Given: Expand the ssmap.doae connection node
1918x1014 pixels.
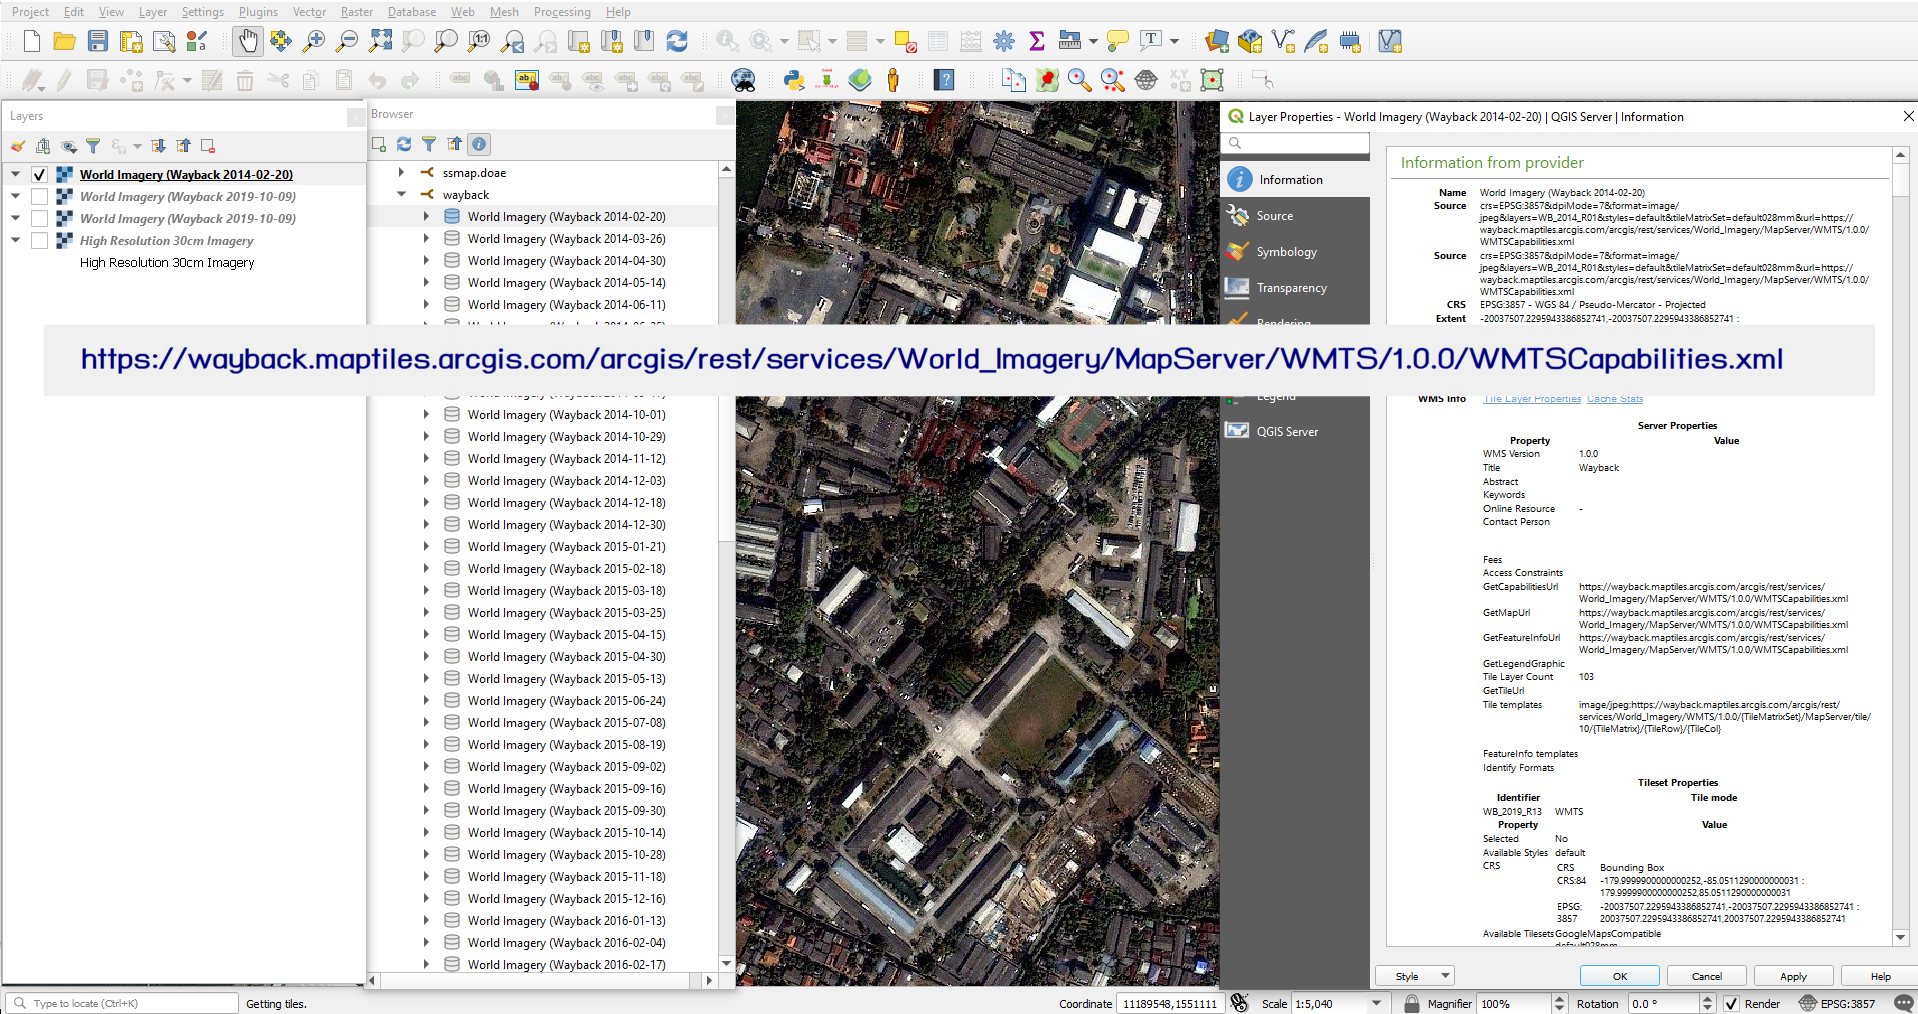Looking at the screenshot, I should click(x=401, y=173).
